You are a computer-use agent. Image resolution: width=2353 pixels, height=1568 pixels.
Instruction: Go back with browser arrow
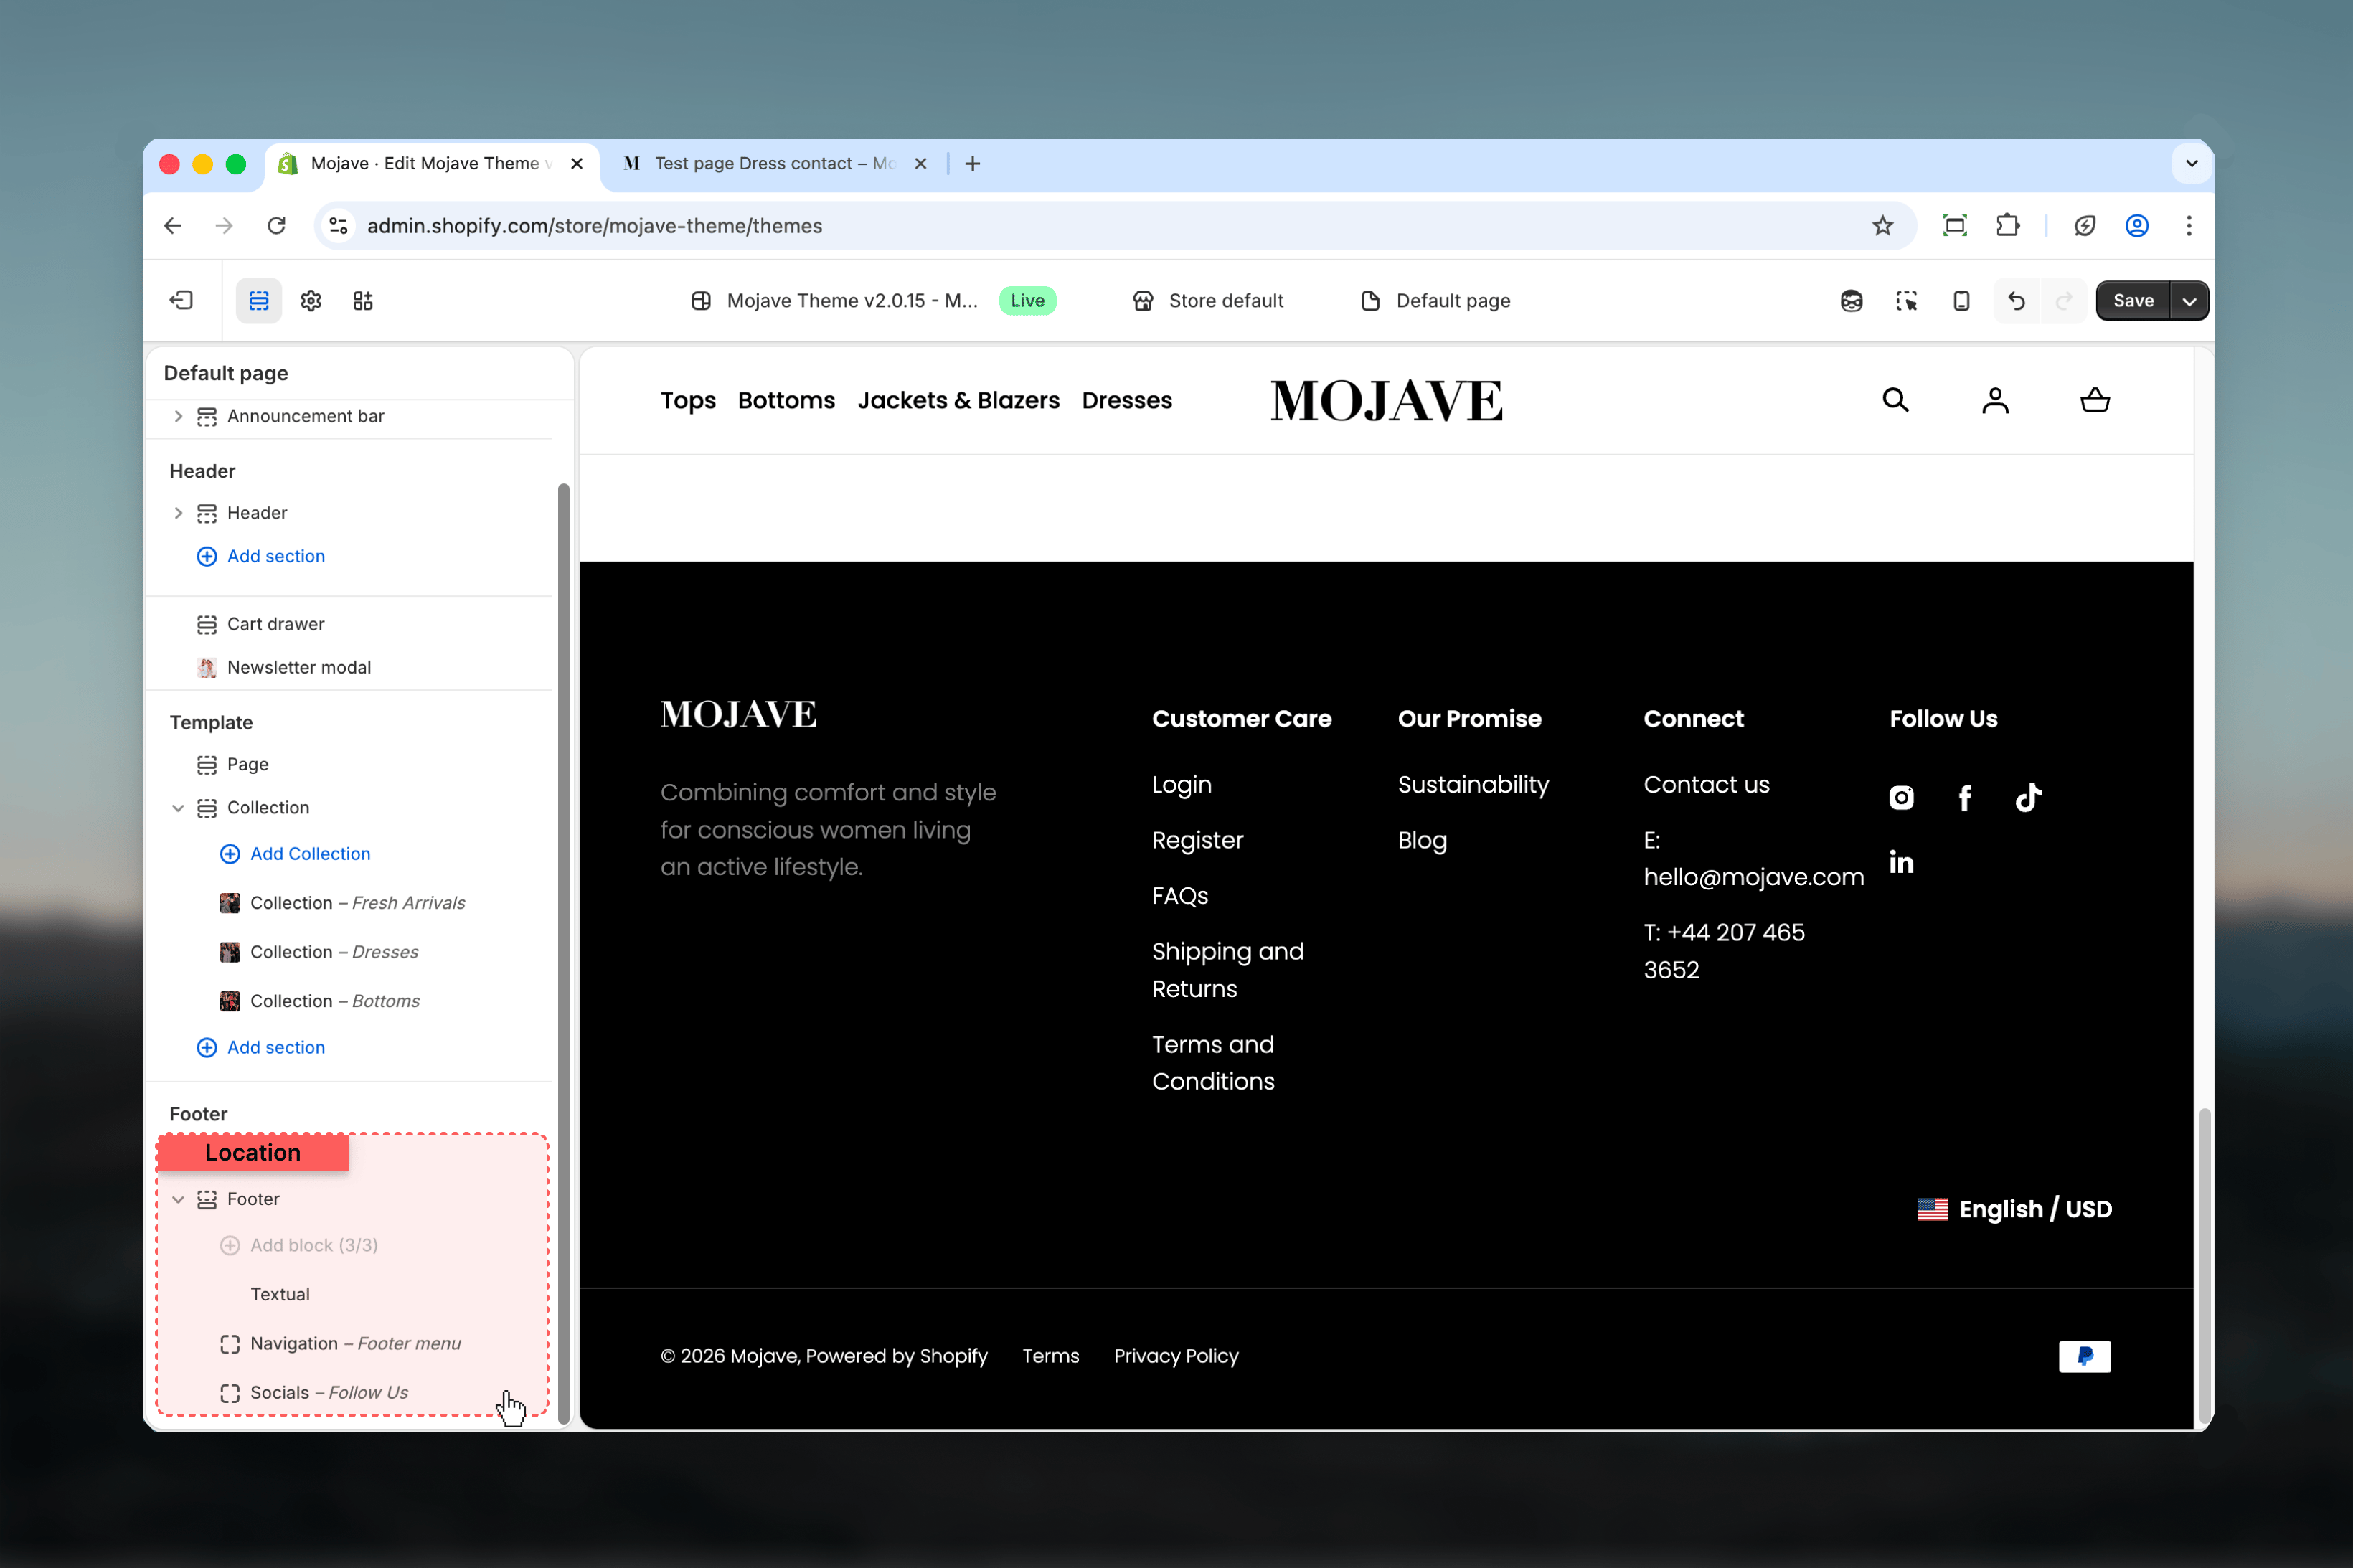[x=172, y=225]
